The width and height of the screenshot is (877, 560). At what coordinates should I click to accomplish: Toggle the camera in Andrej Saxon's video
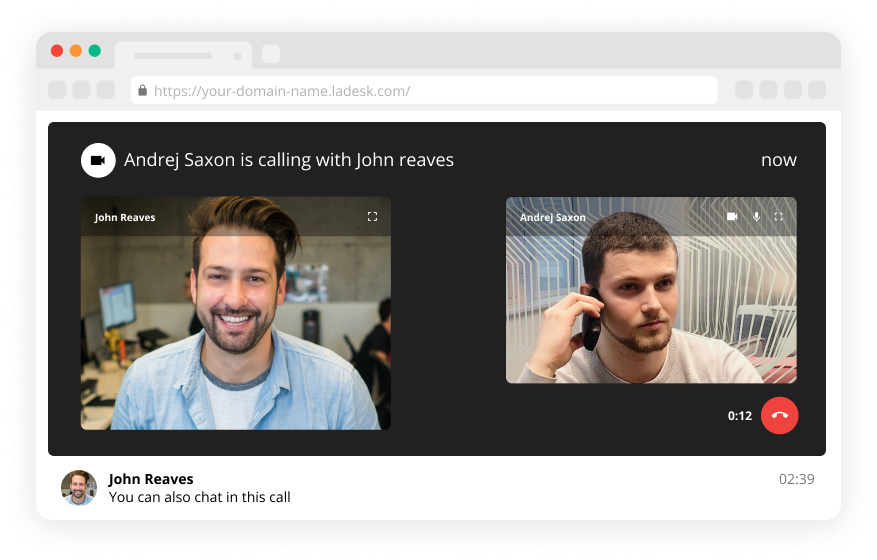tap(732, 216)
